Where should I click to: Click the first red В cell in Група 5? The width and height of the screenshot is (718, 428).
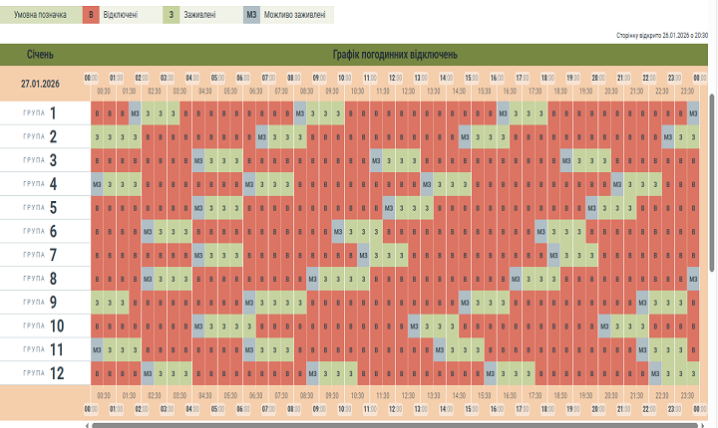[97, 208]
